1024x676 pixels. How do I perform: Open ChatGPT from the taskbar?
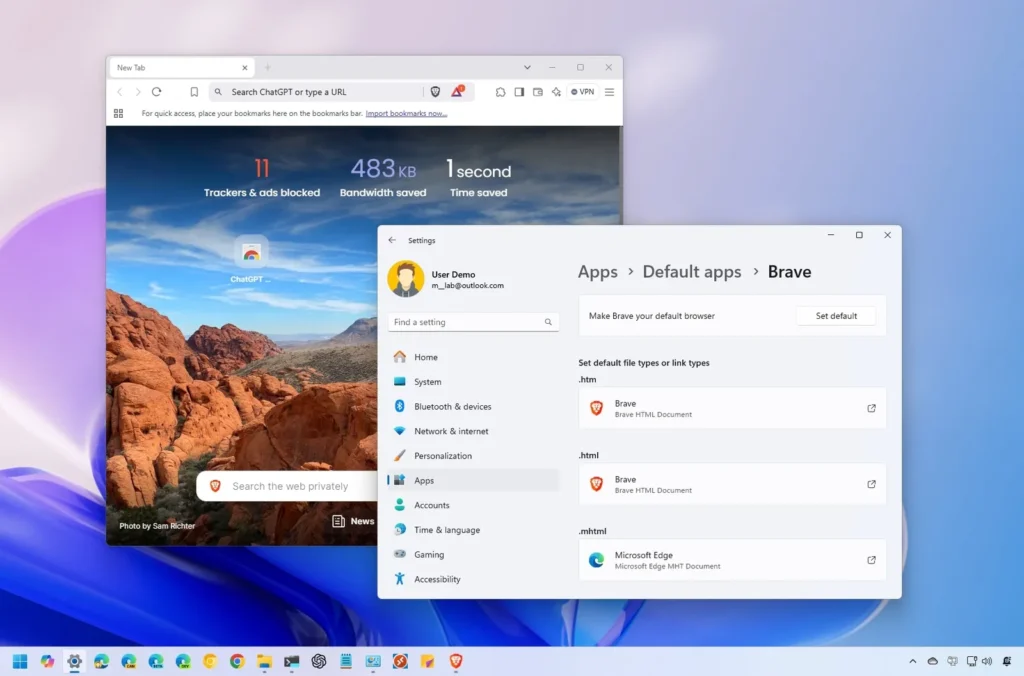point(320,661)
